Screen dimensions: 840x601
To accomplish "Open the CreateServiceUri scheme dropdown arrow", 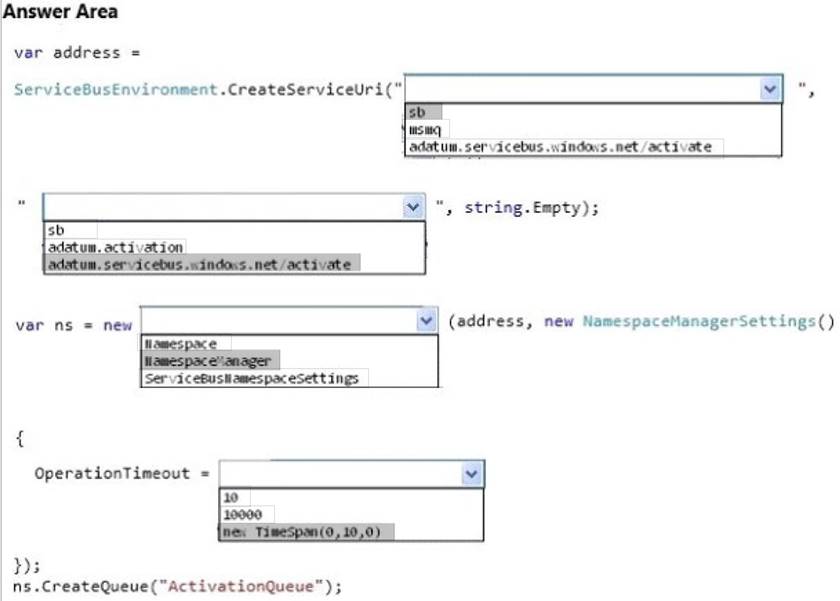I will 769,89.
